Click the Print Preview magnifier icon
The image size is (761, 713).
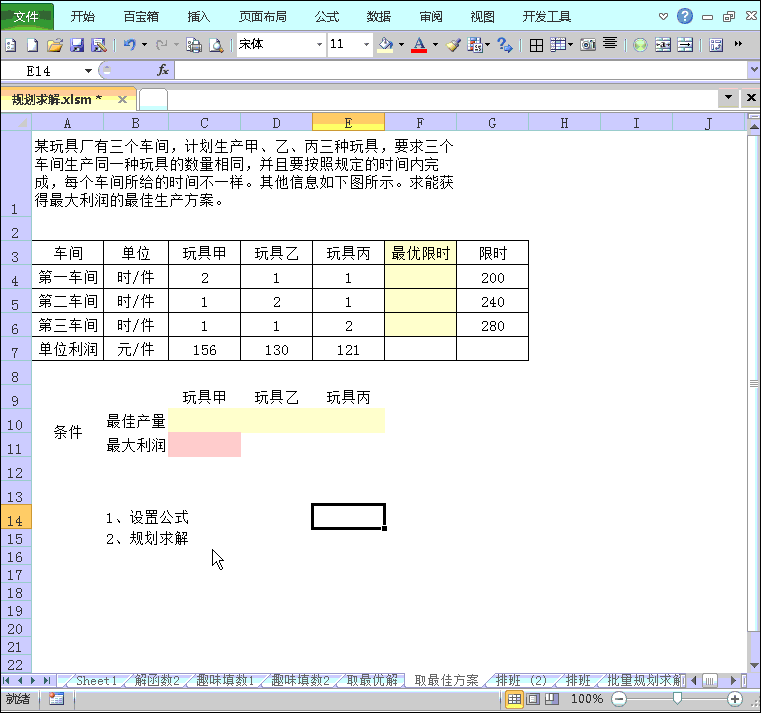pos(216,45)
